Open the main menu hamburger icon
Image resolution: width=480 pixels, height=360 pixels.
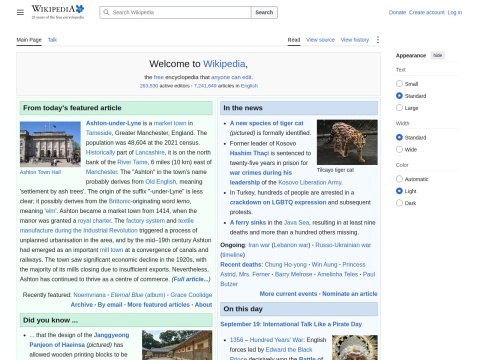coord(20,12)
